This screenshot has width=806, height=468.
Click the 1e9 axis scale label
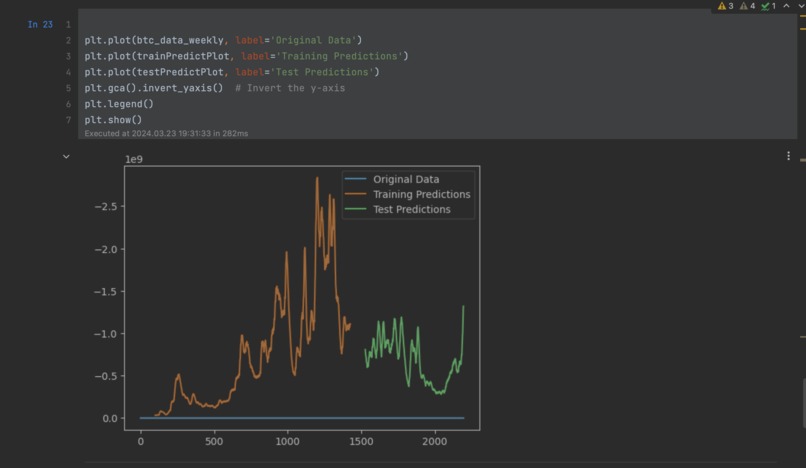(134, 159)
